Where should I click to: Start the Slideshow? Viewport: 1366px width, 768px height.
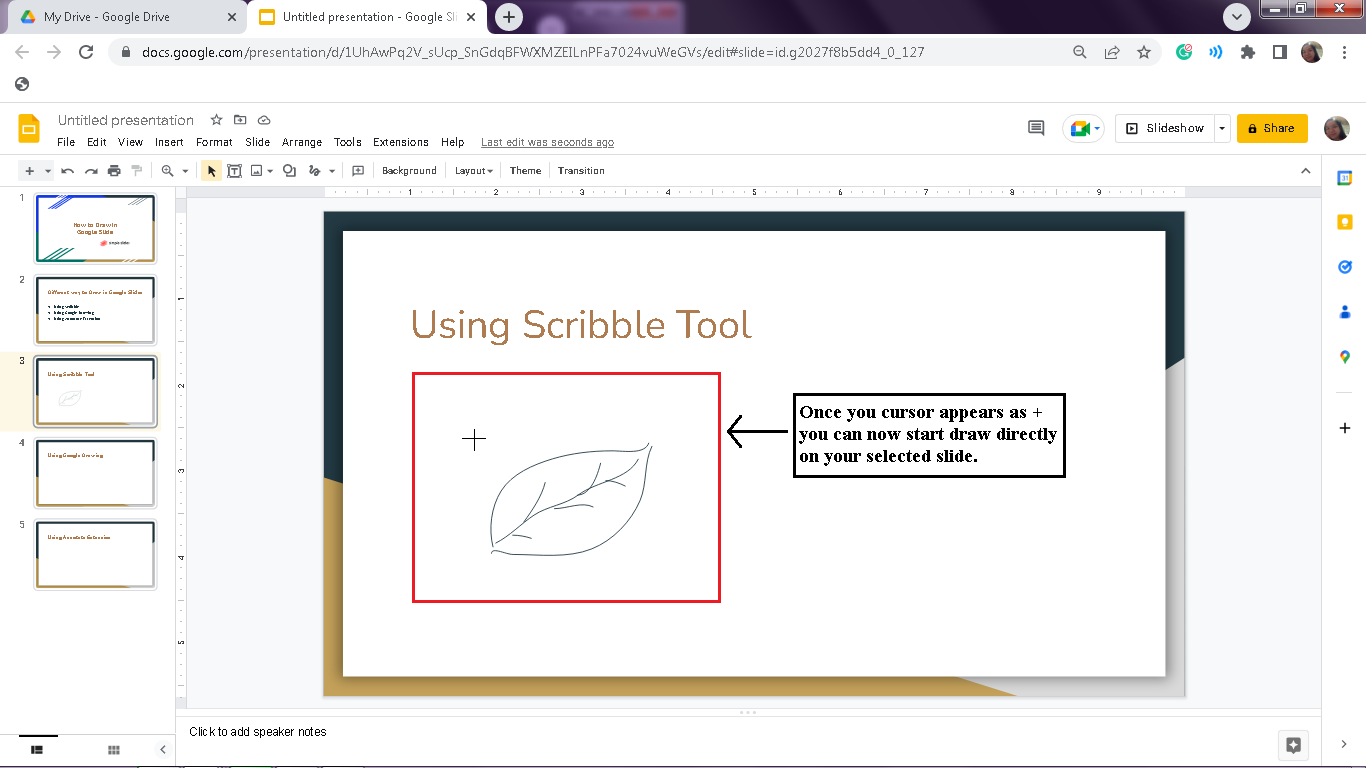[1165, 128]
